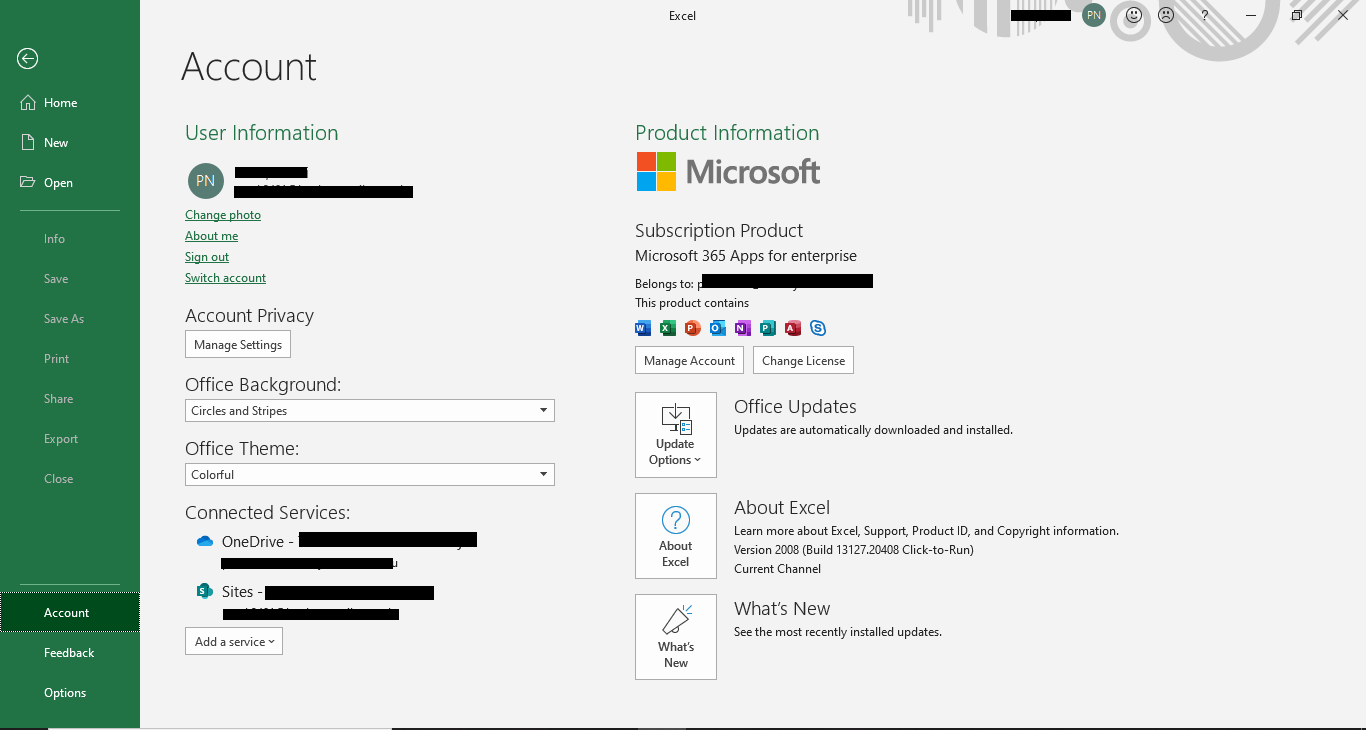This screenshot has width=1366, height=730.
Task: Click the About Excel button
Action: 676,536
